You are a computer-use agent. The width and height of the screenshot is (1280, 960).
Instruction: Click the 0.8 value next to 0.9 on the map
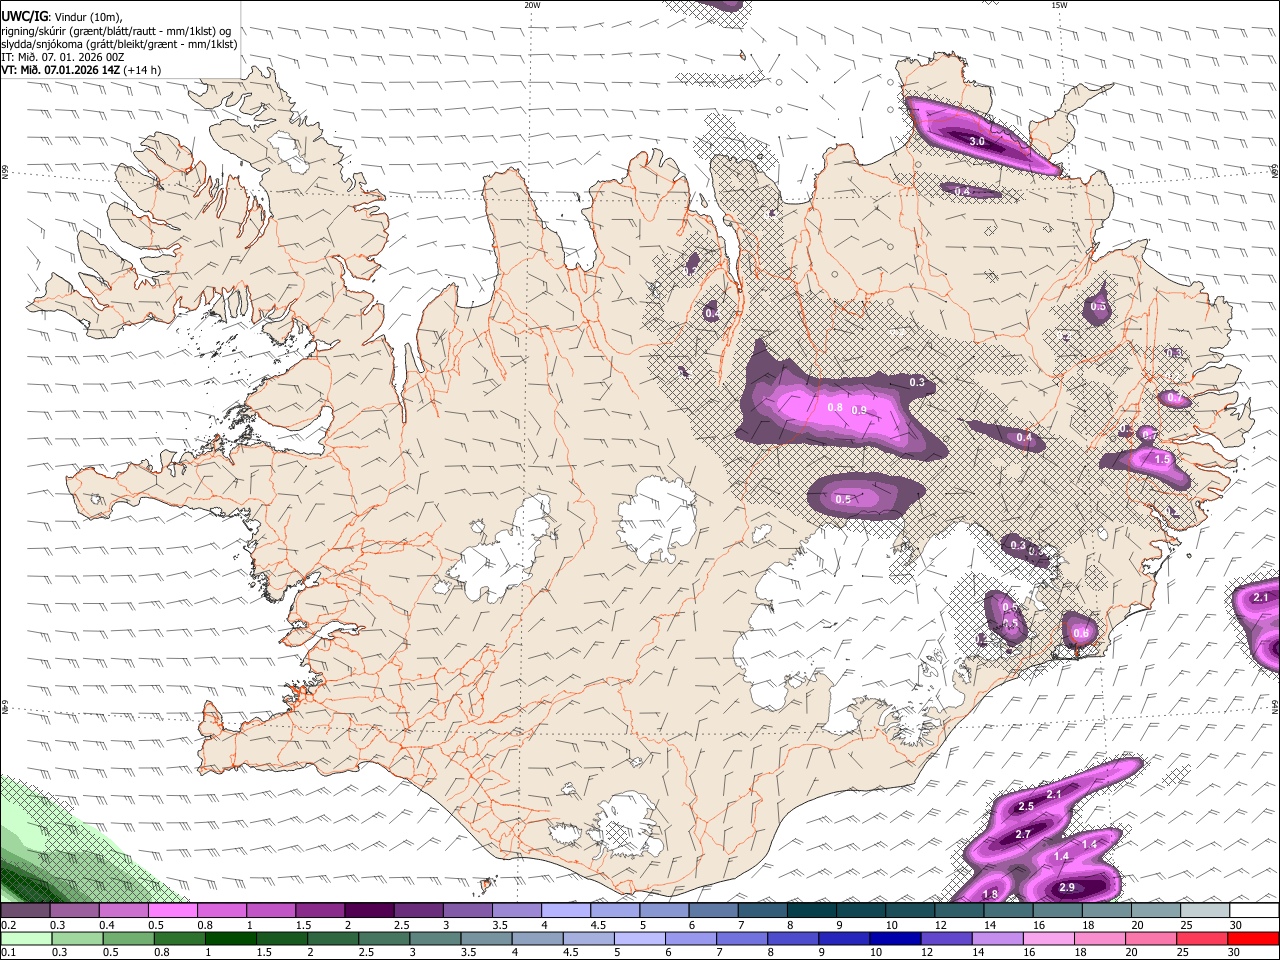[835, 407]
